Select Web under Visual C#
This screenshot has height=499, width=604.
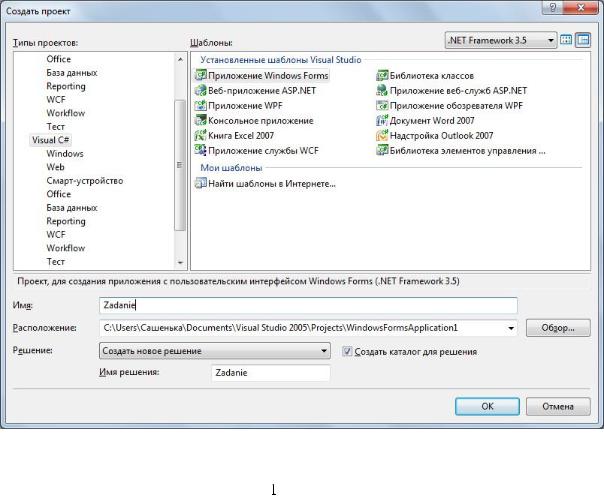pyautogui.click(x=55, y=167)
